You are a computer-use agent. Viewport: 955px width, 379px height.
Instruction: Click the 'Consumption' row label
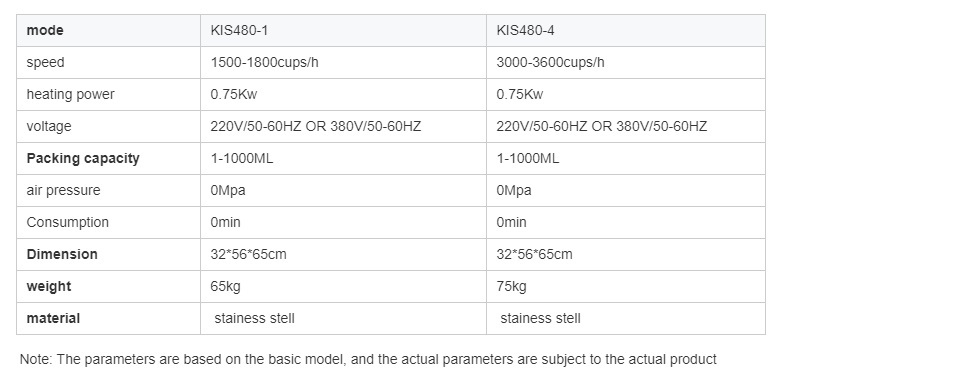(x=68, y=222)
